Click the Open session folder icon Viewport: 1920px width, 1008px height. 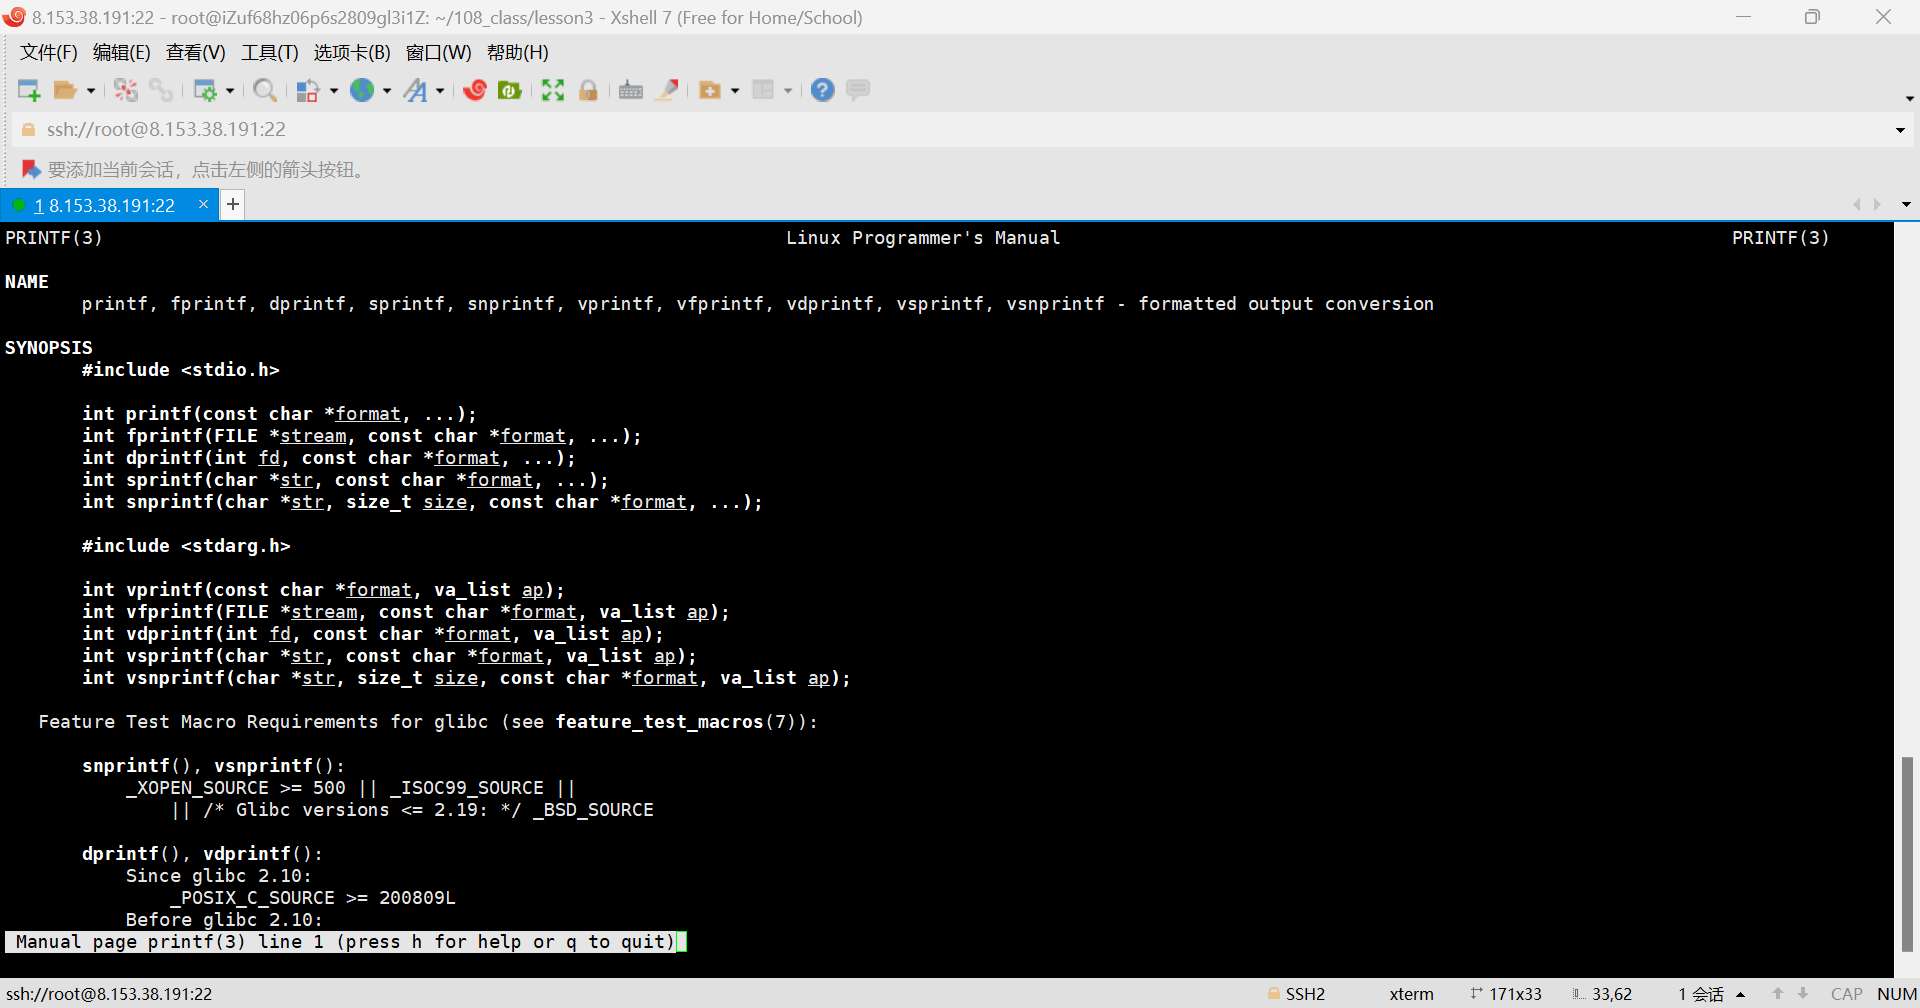(x=65, y=91)
